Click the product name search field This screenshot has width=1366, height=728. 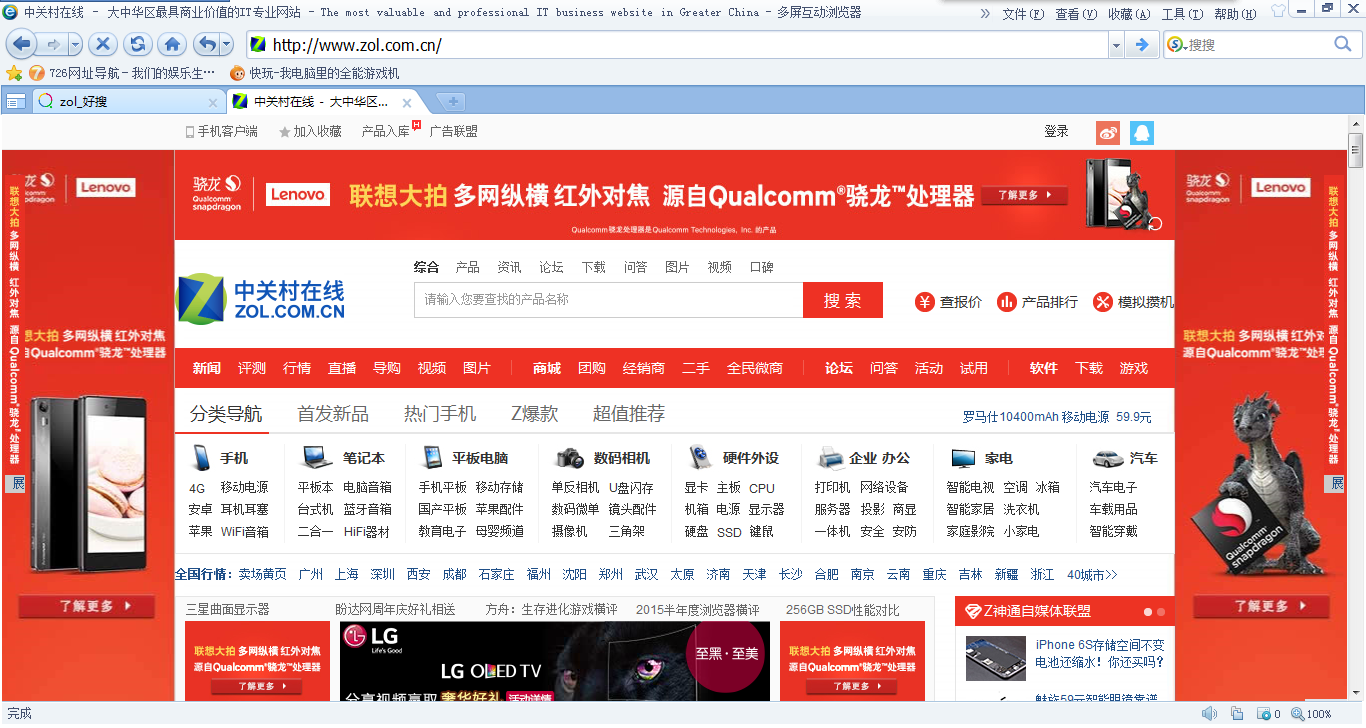[x=609, y=300]
